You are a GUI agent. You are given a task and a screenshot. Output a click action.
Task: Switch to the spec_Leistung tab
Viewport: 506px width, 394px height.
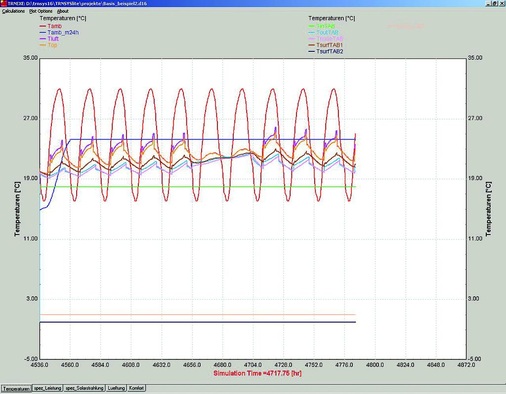pyautogui.click(x=47, y=388)
